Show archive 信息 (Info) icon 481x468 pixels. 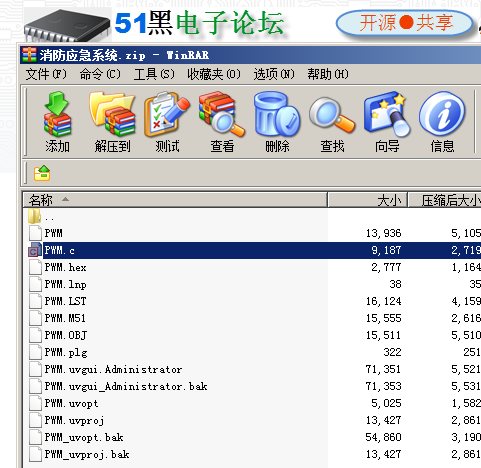442,122
